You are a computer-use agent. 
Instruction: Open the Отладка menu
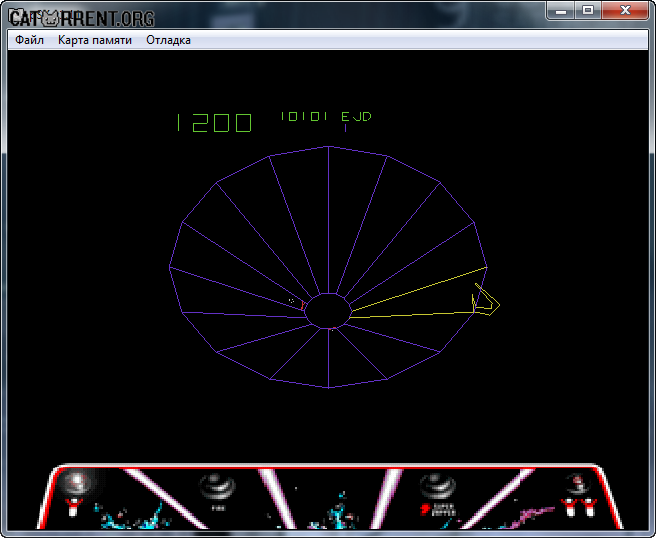[x=168, y=40]
